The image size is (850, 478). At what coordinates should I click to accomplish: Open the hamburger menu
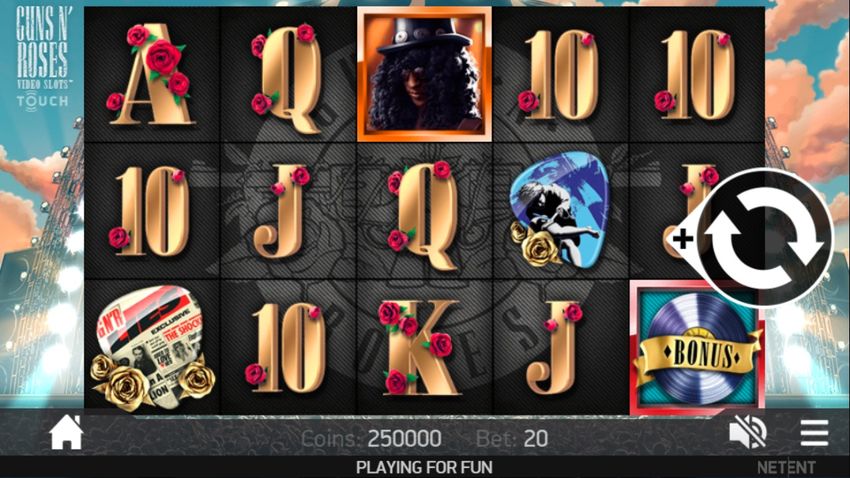pyautogui.click(x=814, y=433)
